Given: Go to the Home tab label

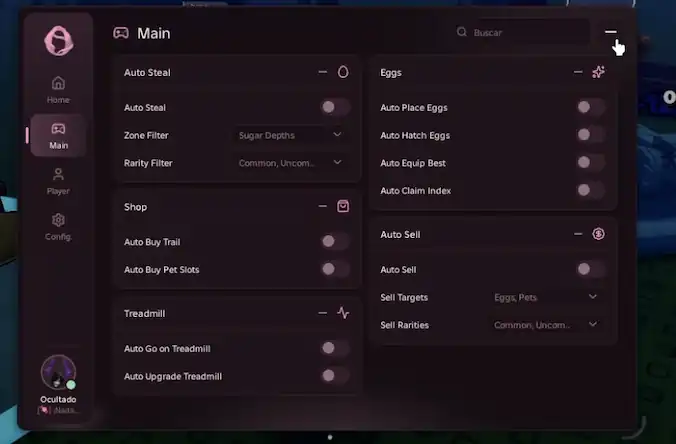Looking at the screenshot, I should 58,100.
